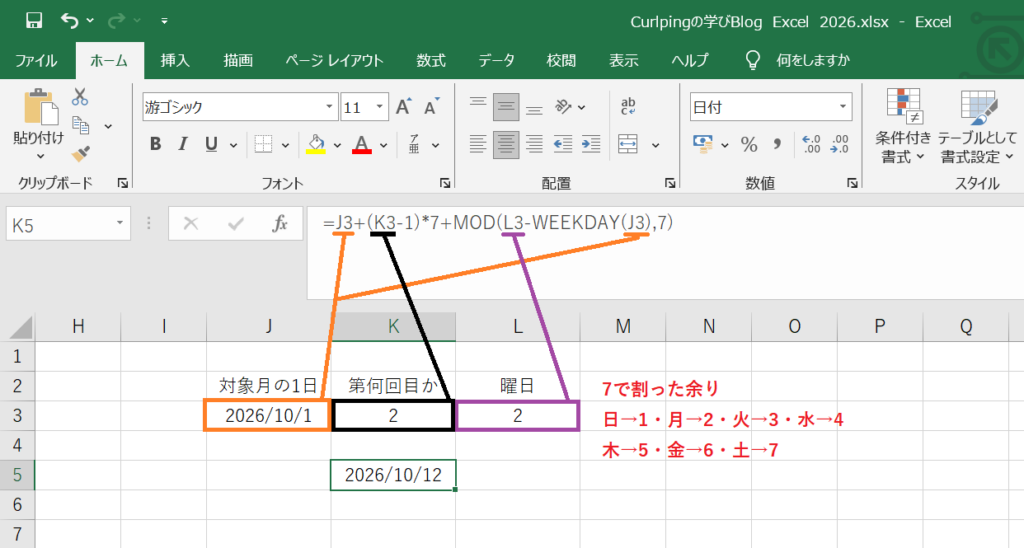
Task: Toggle italic formatting
Action: point(183,144)
